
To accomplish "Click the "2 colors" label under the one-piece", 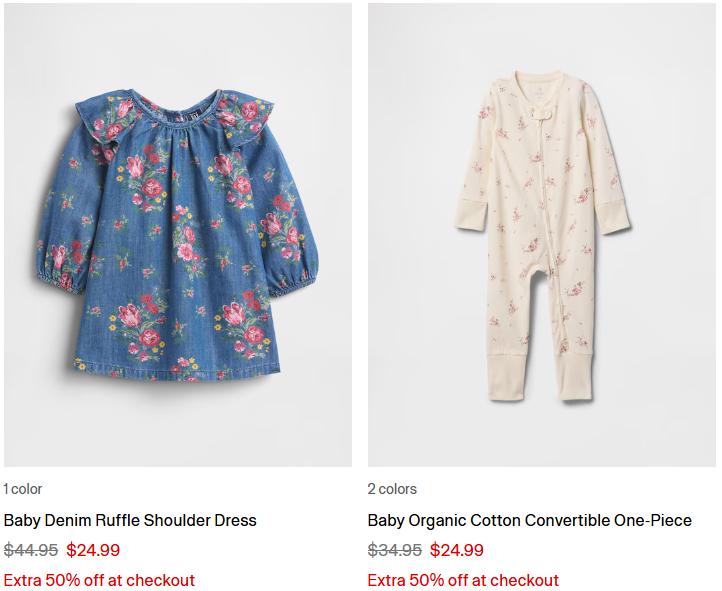I will [x=392, y=489].
